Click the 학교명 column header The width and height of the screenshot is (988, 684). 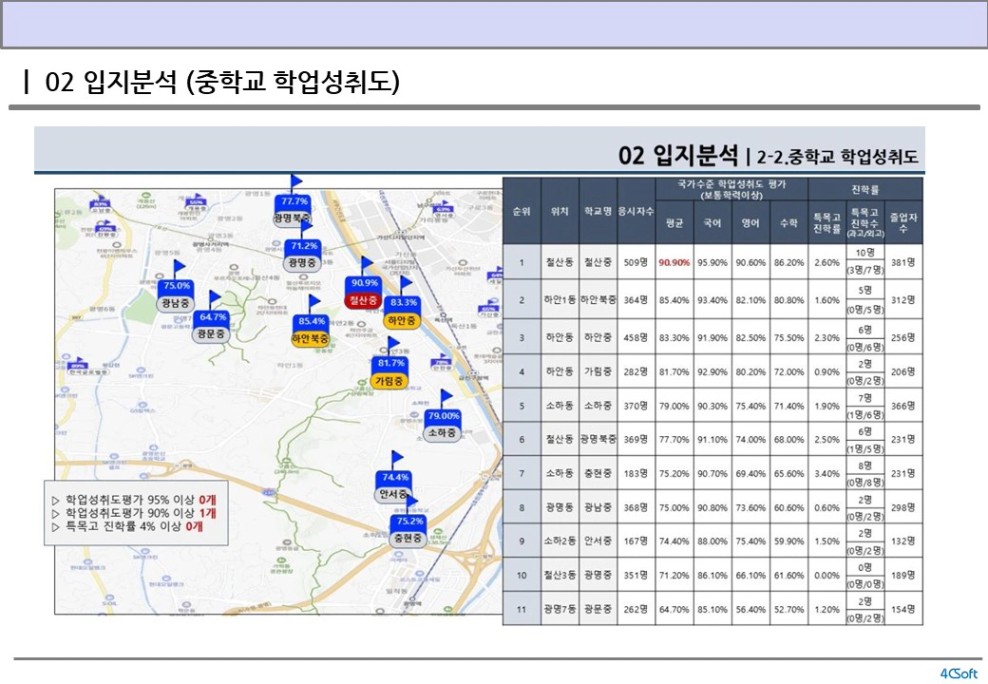tap(597, 212)
